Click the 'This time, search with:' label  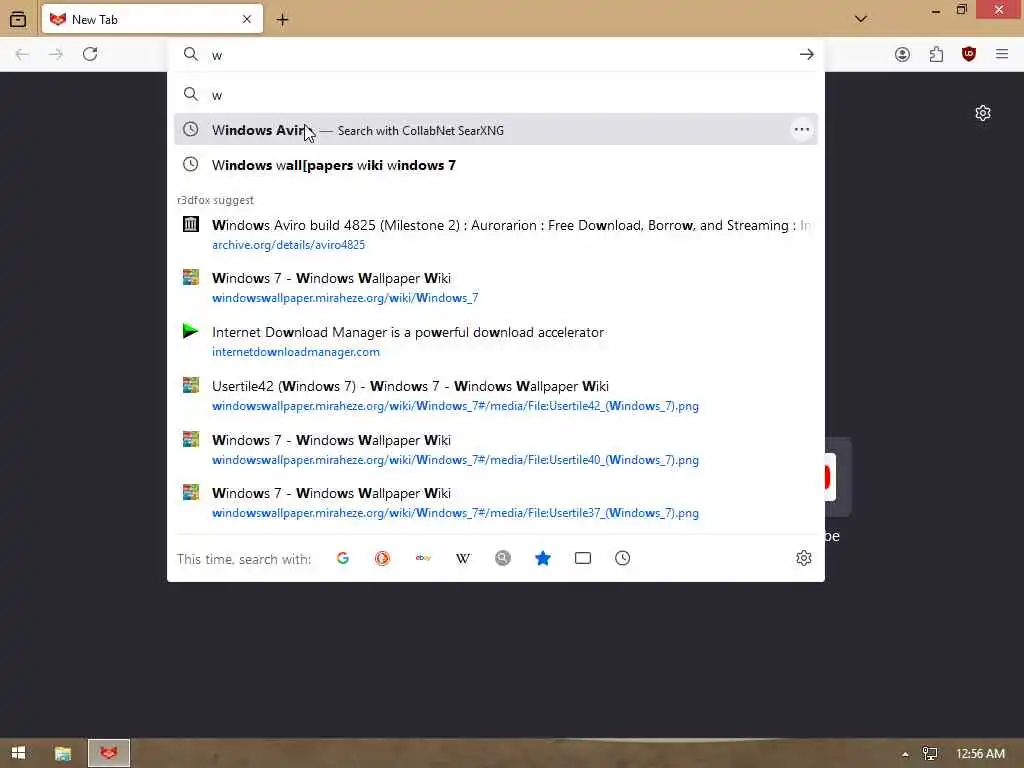click(244, 559)
